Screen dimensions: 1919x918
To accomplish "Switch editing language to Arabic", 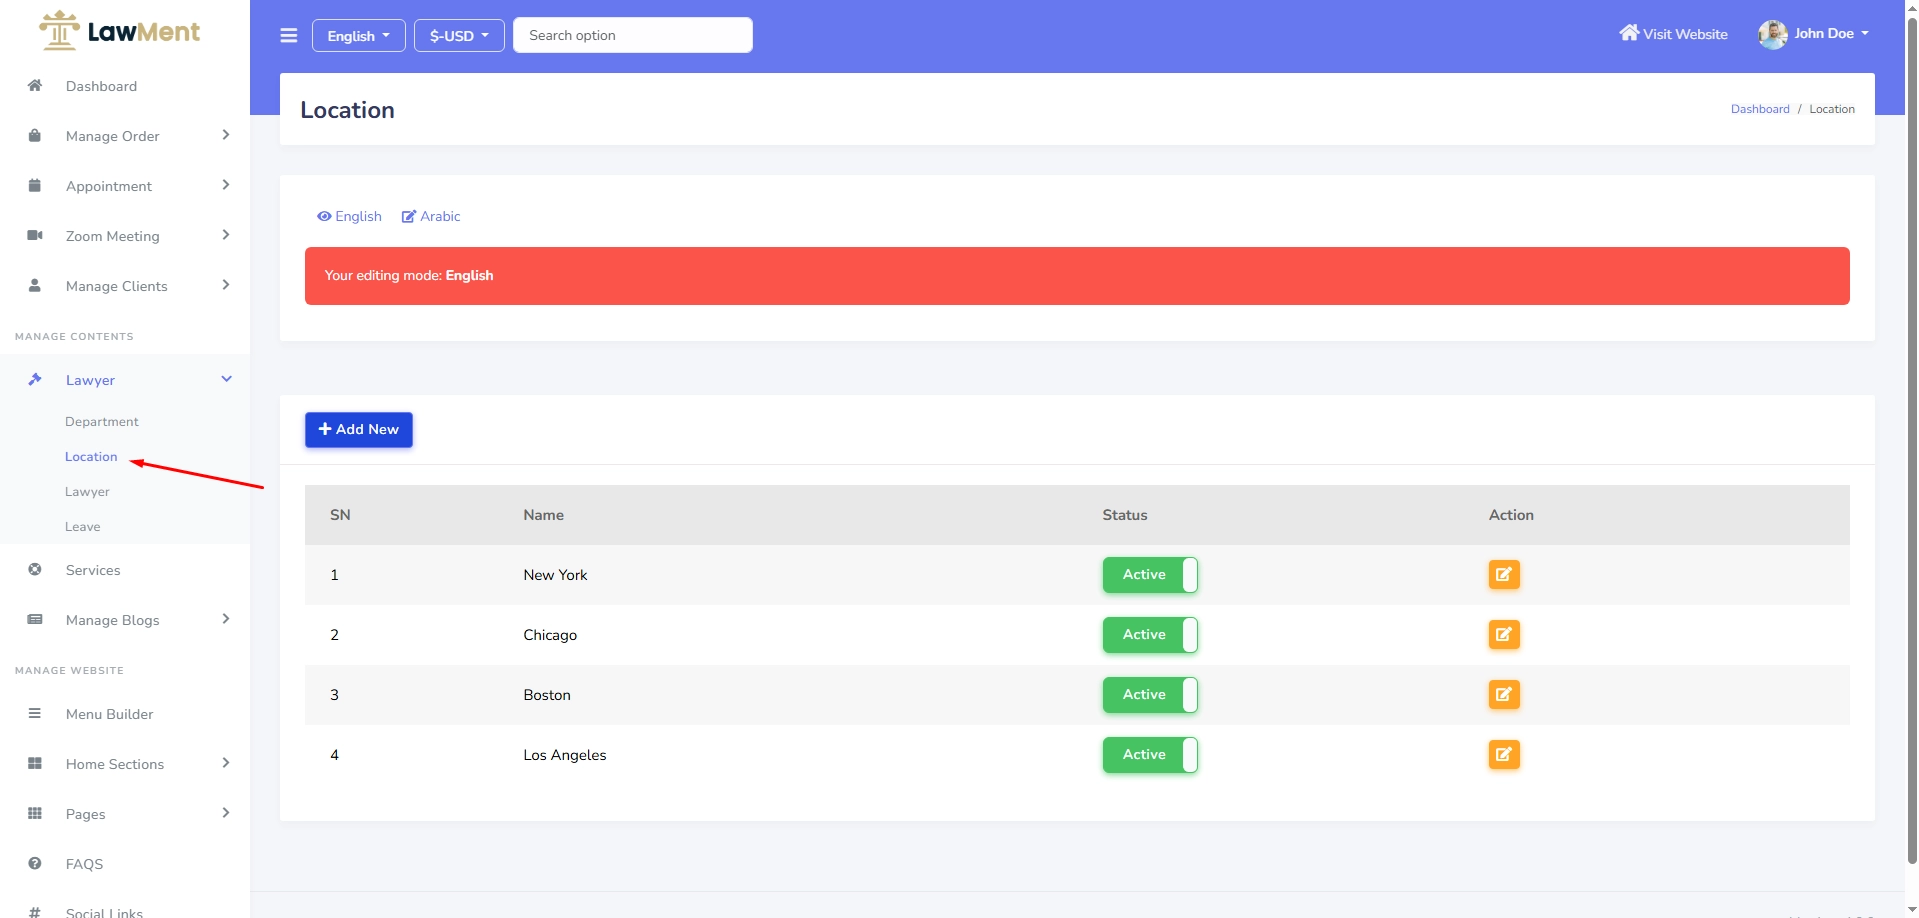I will 431,217.
